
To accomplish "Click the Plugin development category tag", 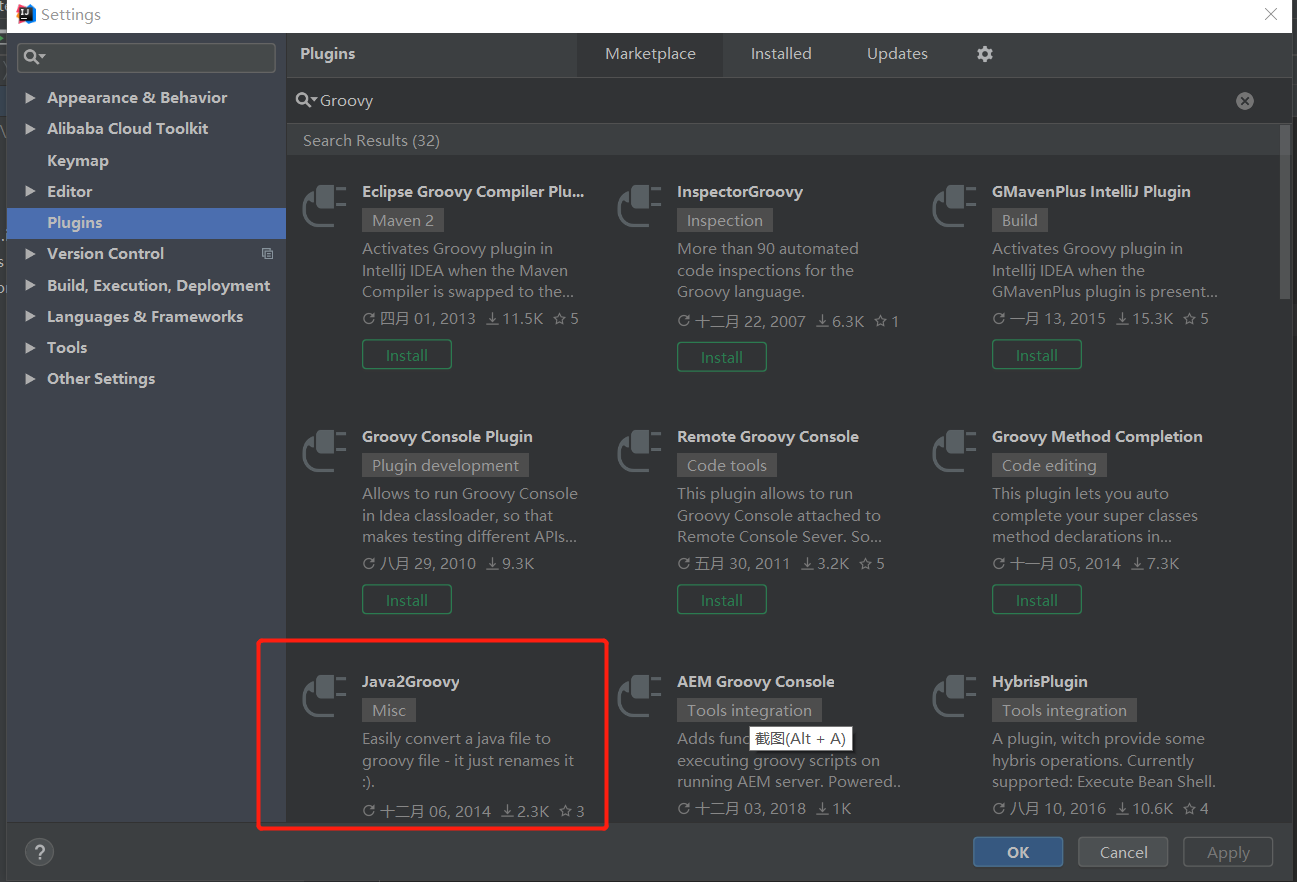I will pyautogui.click(x=445, y=465).
